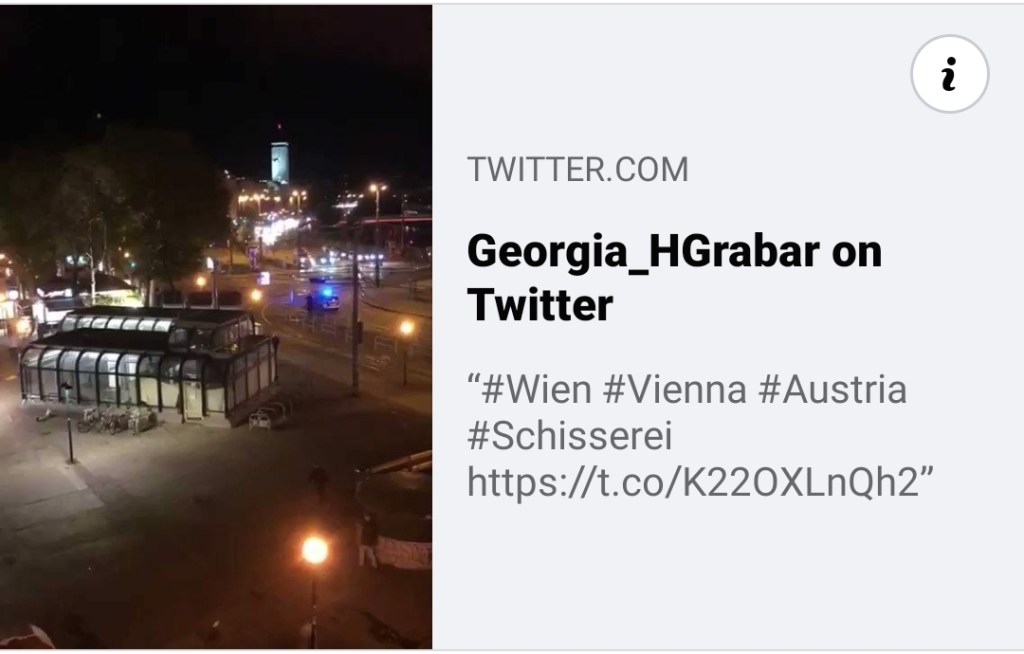
Task: Open the Vienna night street thumbnail
Action: point(216,327)
